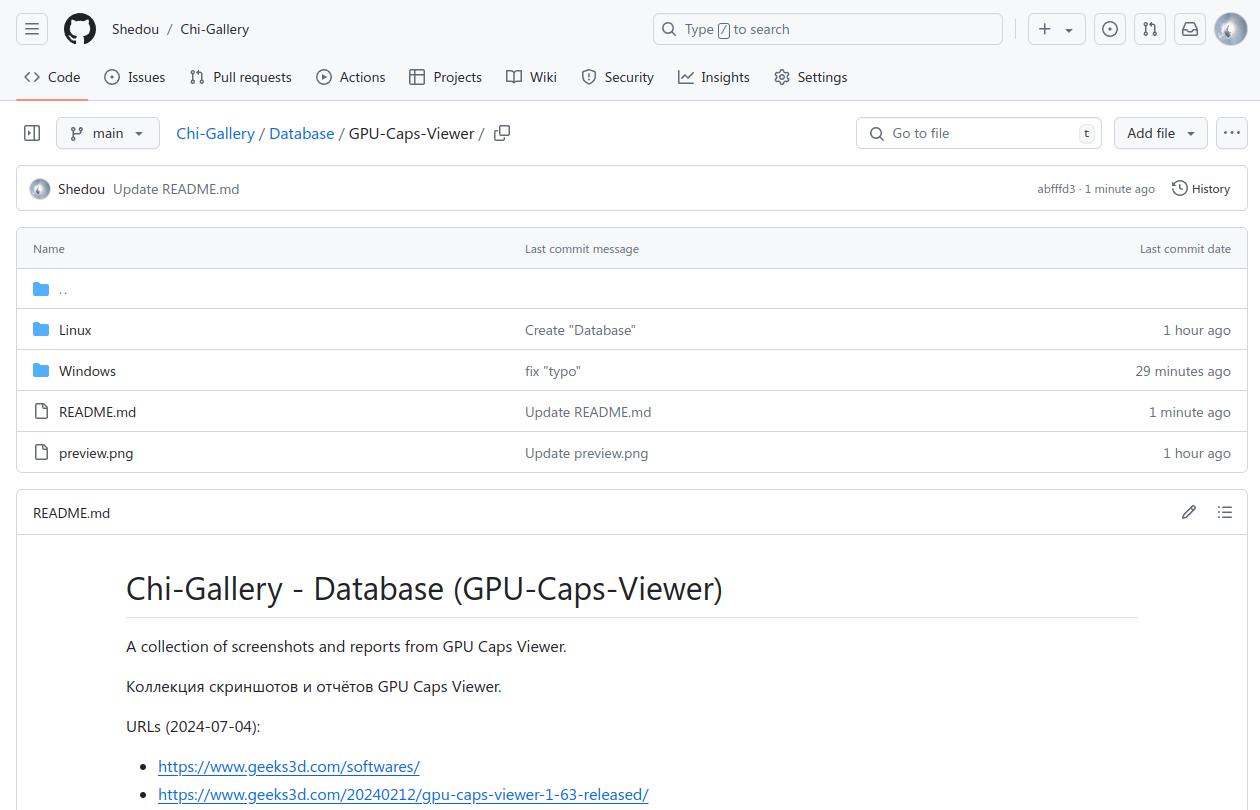The image size is (1260, 810).
Task: Switch to the Pull requests tab
Action: 241,77
